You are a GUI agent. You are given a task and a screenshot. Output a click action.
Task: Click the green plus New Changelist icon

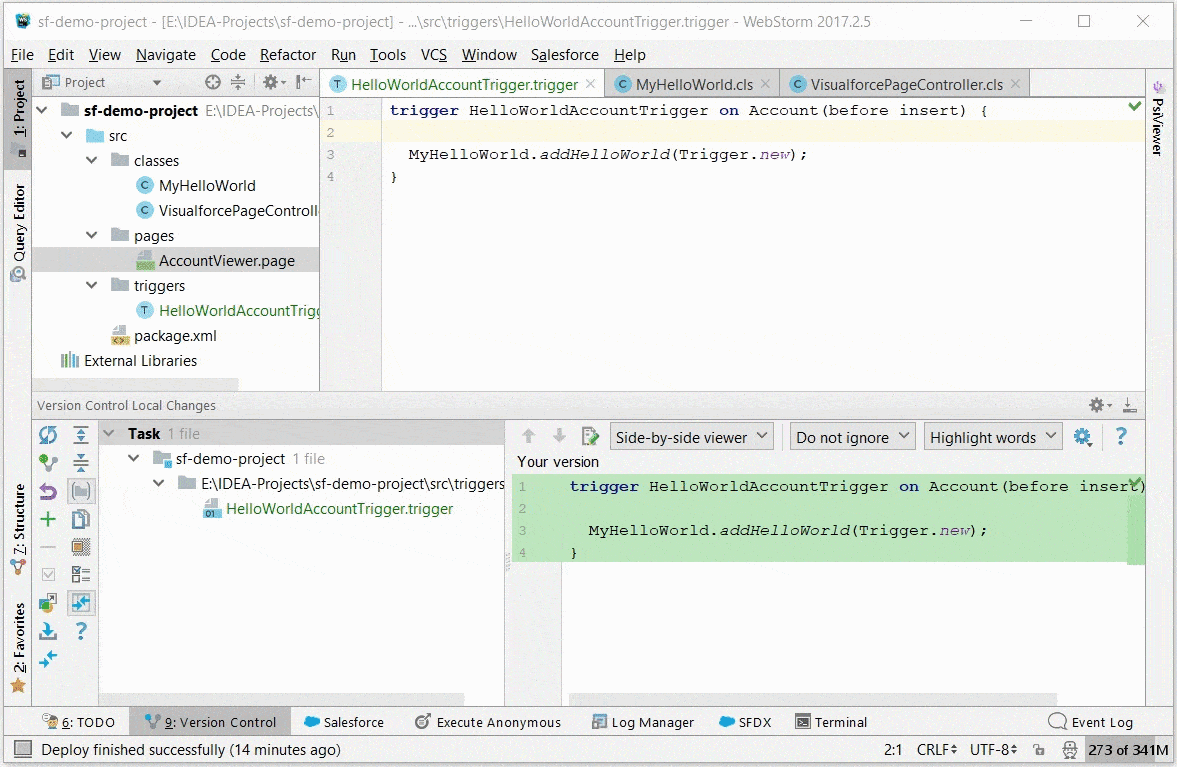click(48, 519)
